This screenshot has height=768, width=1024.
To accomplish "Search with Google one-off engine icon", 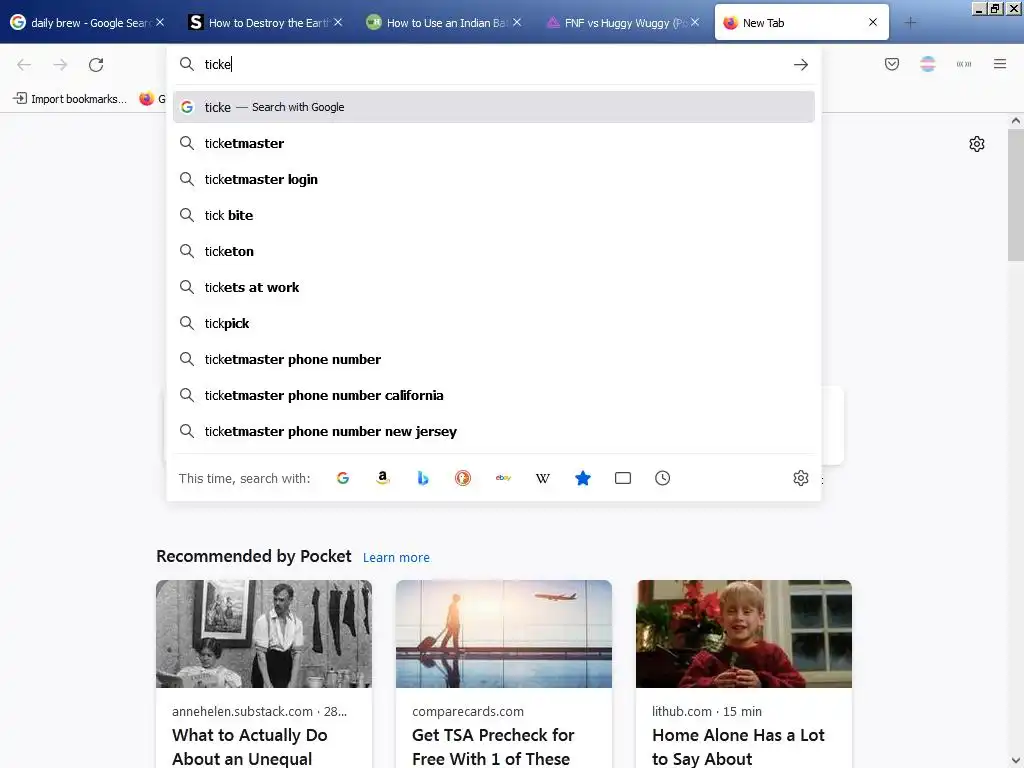I will pyautogui.click(x=343, y=478).
